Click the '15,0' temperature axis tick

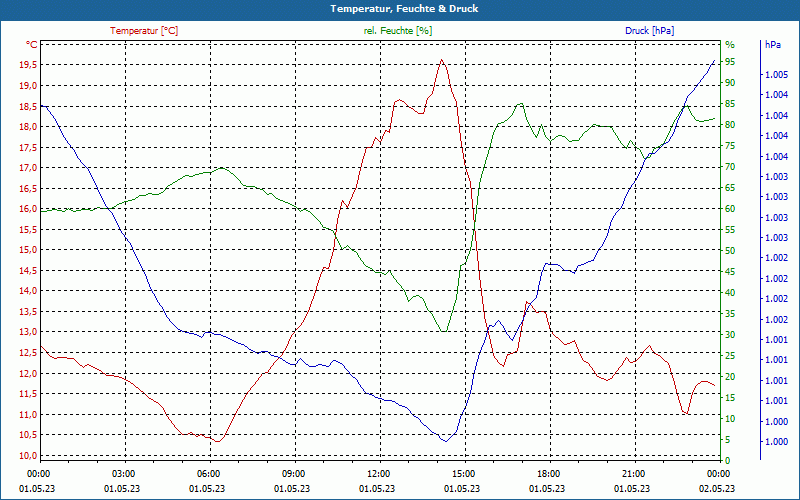(28, 250)
